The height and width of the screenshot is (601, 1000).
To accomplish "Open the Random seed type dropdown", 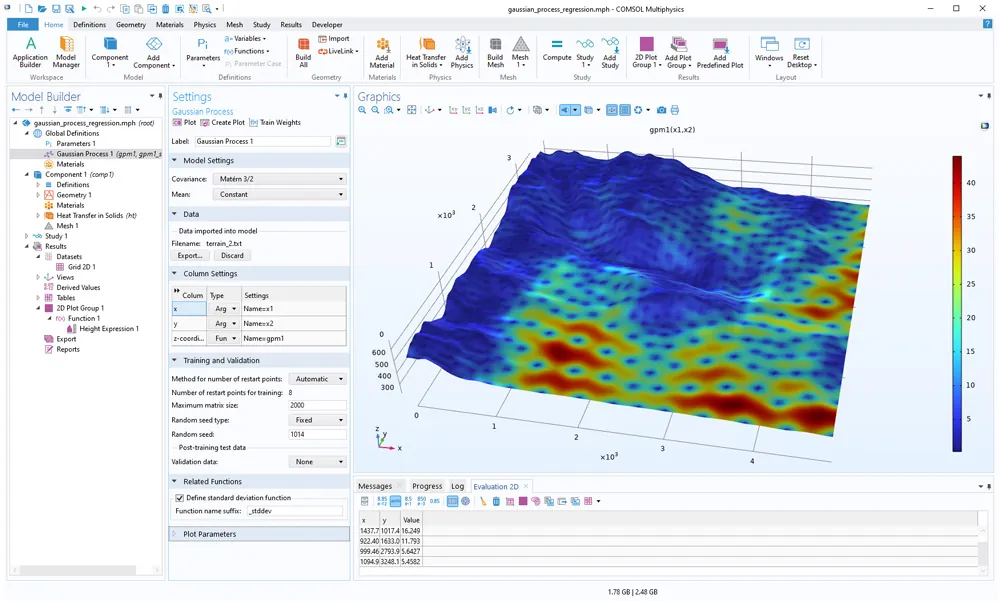I will click(x=317, y=420).
